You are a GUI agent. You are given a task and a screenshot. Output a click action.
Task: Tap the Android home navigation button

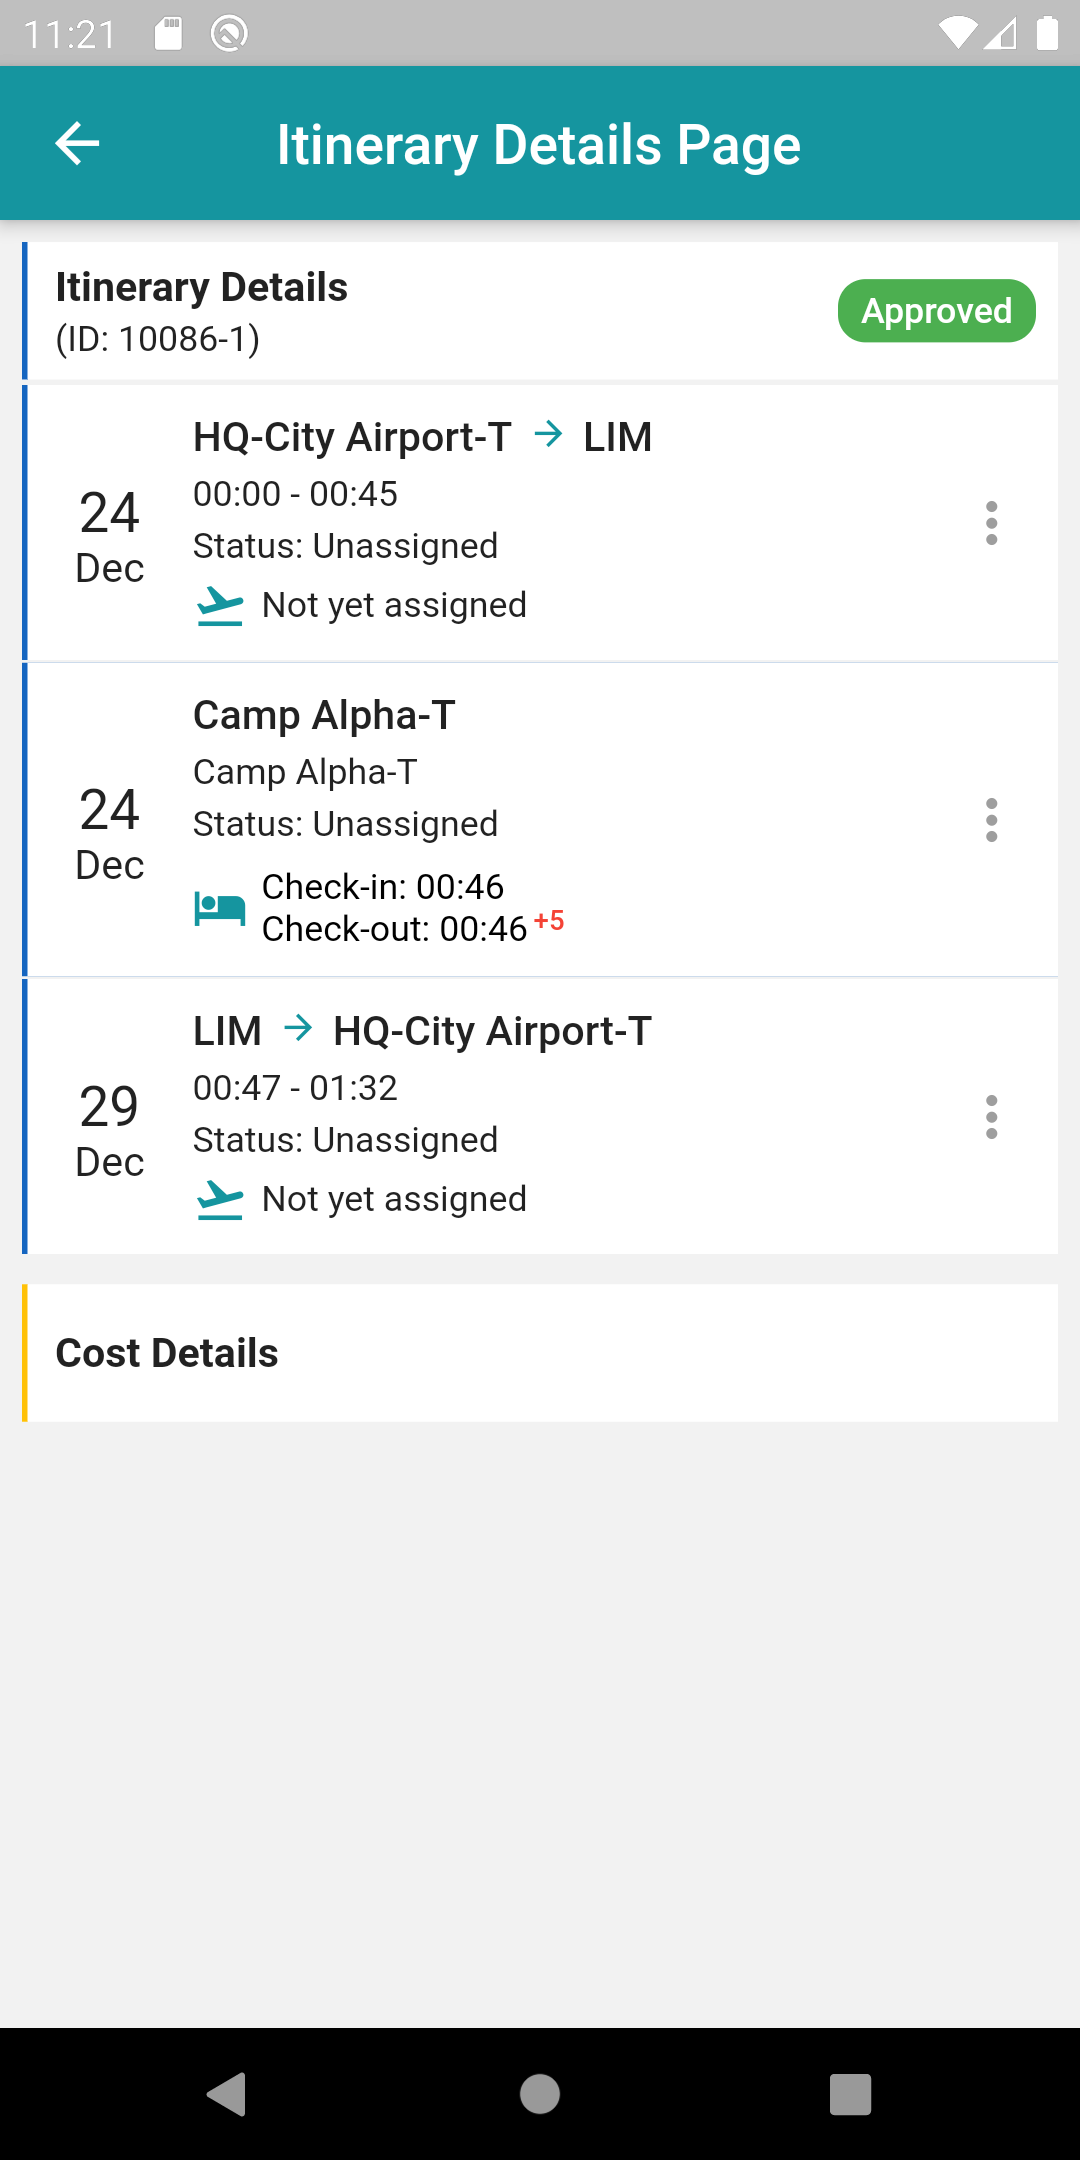tap(540, 2094)
